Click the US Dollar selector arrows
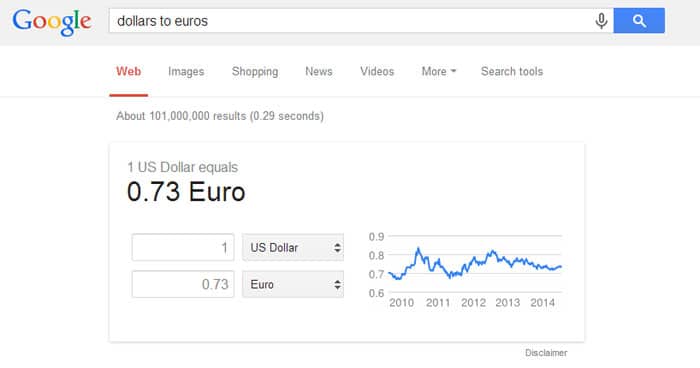This screenshot has height=368, width=700. tap(338, 247)
